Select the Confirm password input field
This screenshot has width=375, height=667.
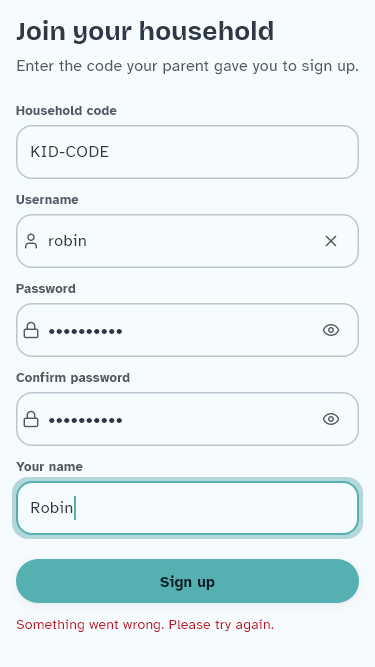[188, 419]
